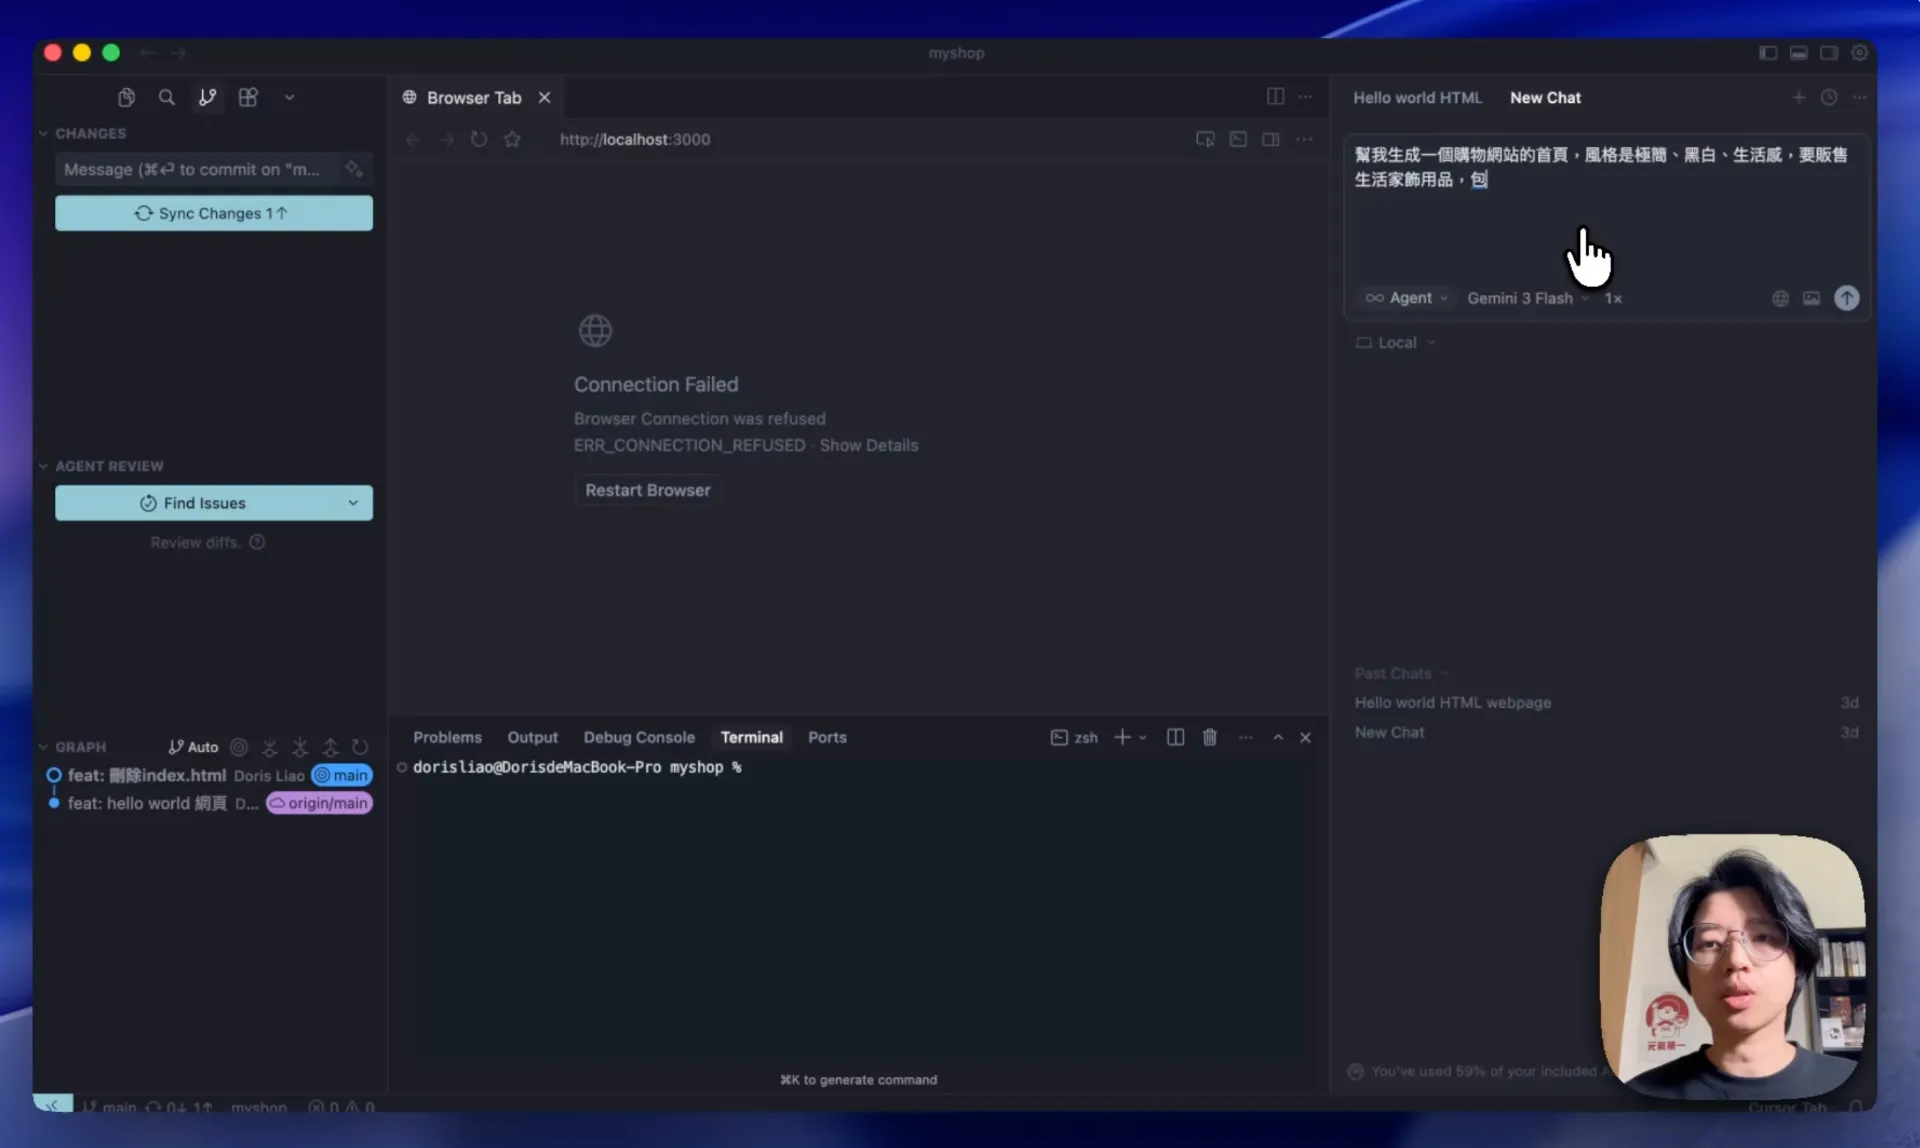Open the Extensions icon in sidebar
Viewport: 1920px width, 1148px height.
pyautogui.click(x=248, y=97)
